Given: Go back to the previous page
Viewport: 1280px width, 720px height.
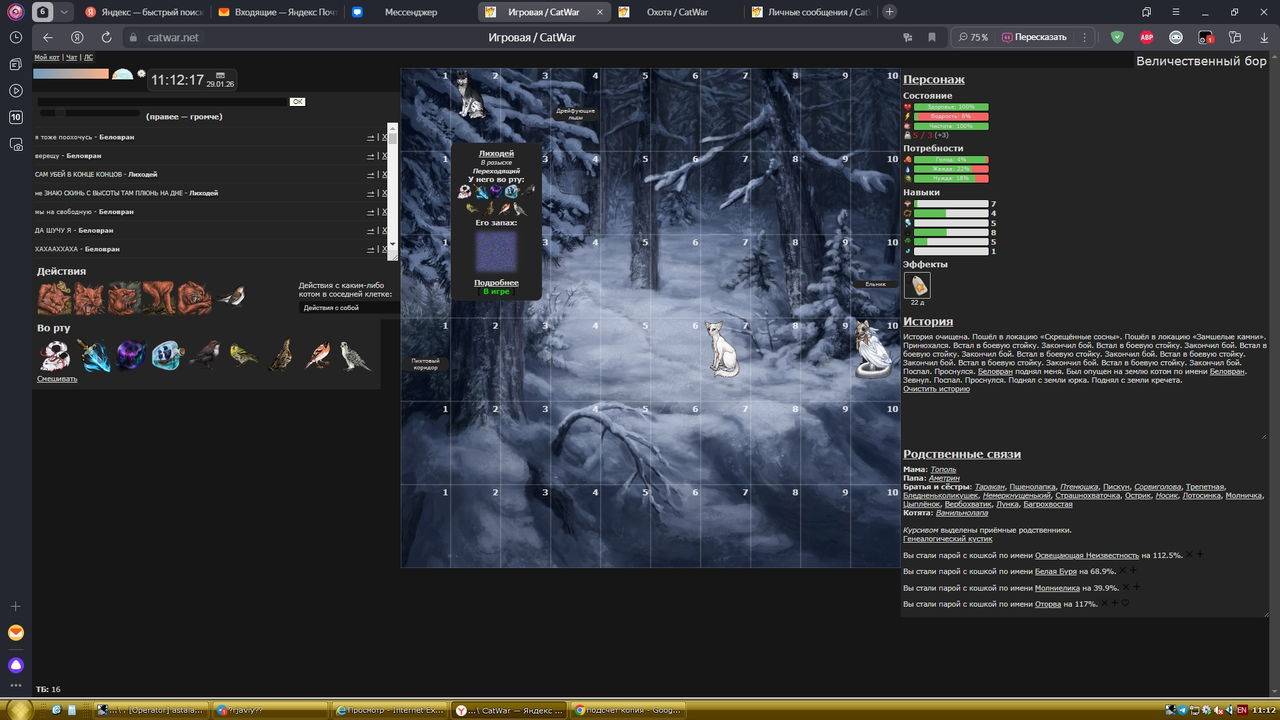Looking at the screenshot, I should click(x=48, y=37).
